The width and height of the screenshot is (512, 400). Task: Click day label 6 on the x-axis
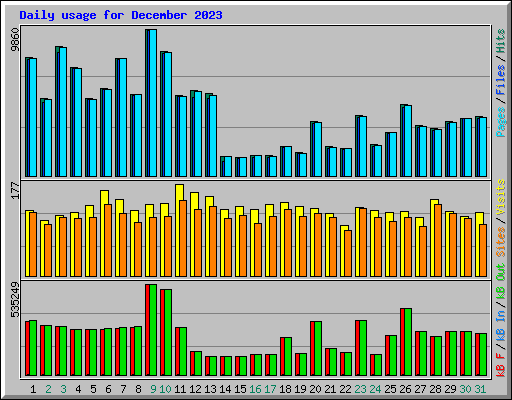pos(108,389)
